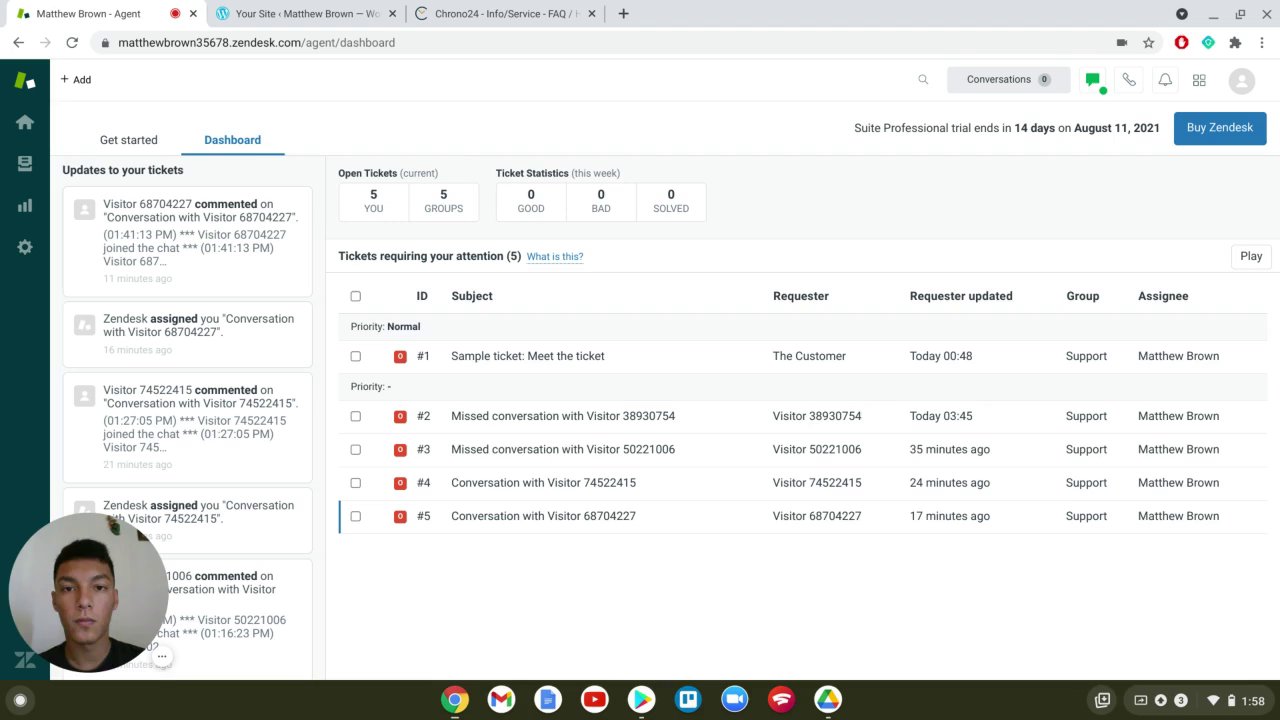Open the webcam bubble three-dot options

tap(162, 657)
